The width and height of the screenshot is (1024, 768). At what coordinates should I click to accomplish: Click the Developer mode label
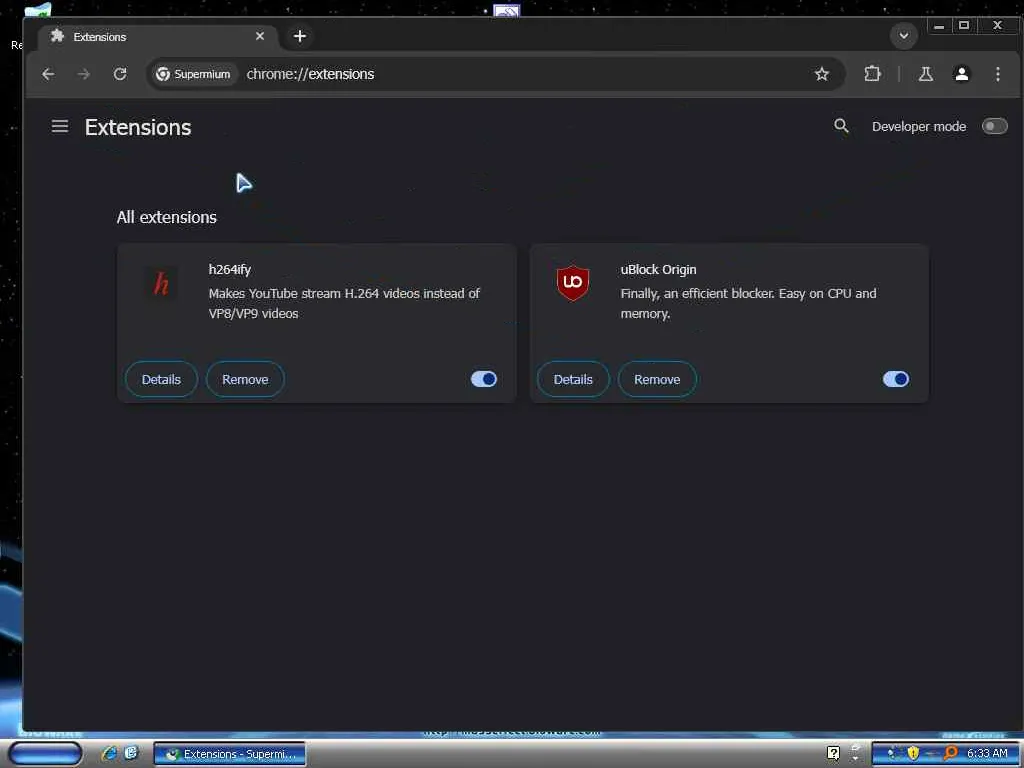(x=919, y=126)
